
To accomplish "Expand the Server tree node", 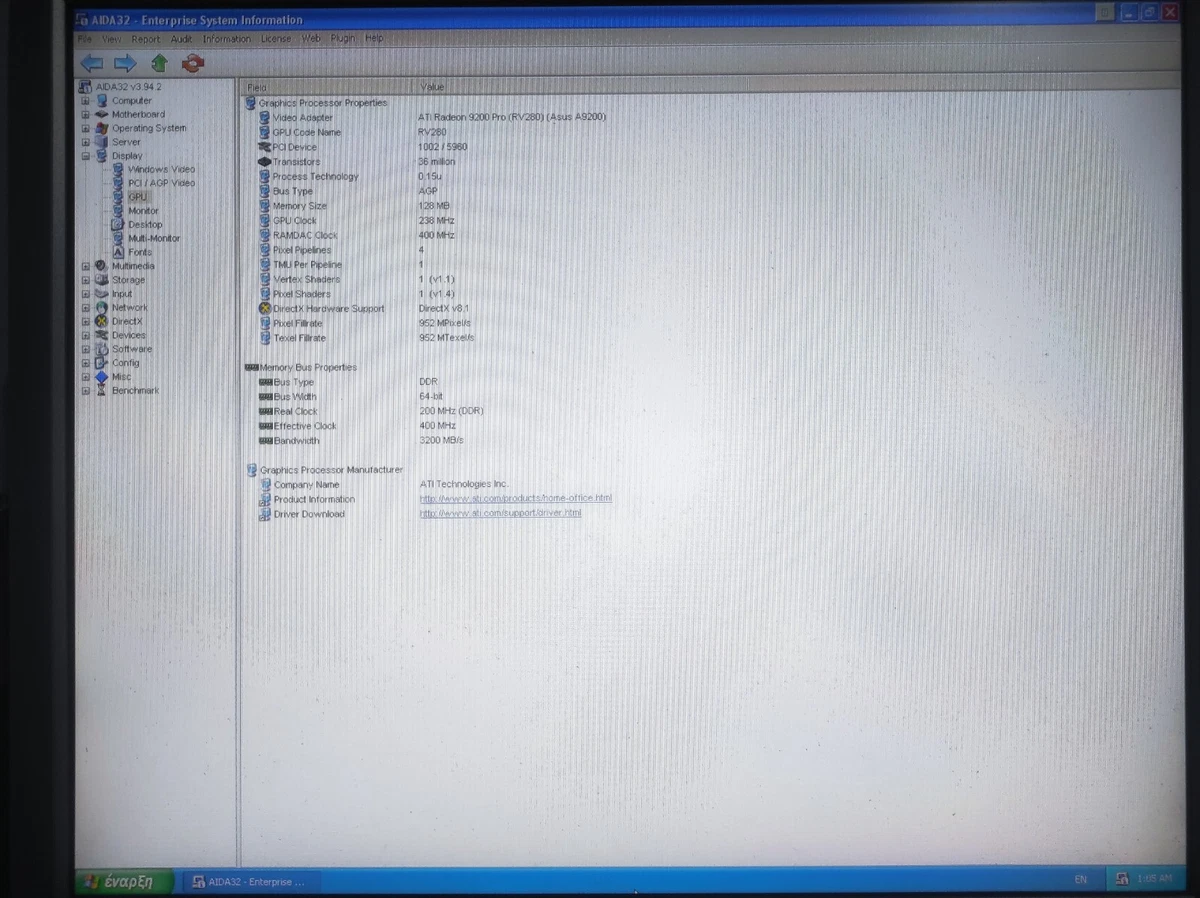I will (x=85, y=142).
